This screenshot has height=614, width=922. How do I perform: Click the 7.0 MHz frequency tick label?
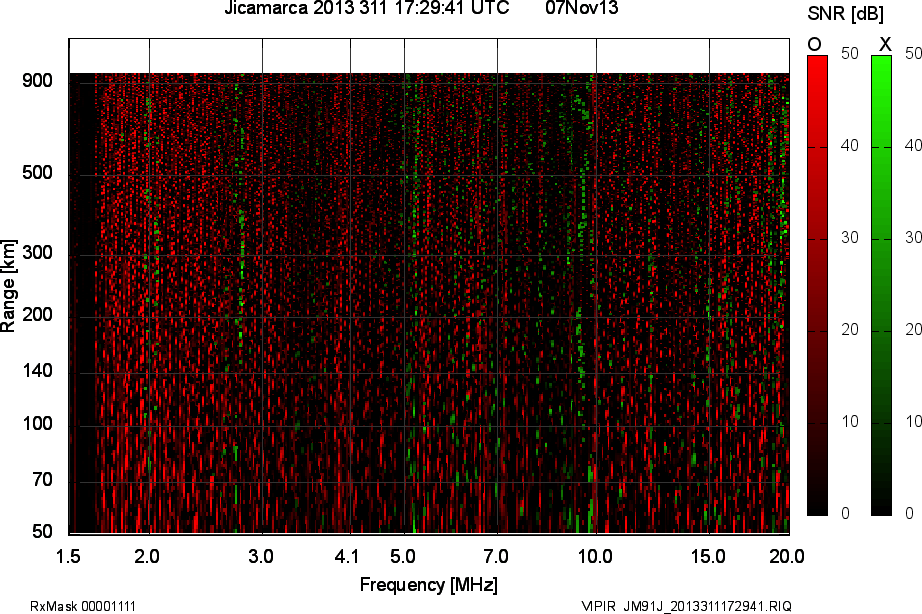point(496,555)
